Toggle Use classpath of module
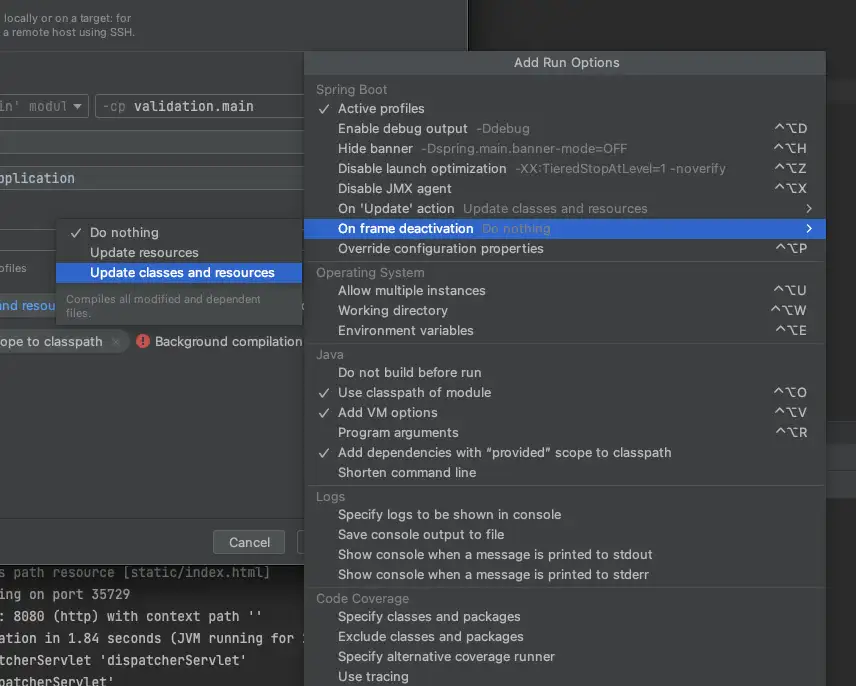The height and width of the screenshot is (686, 856). click(x=565, y=392)
